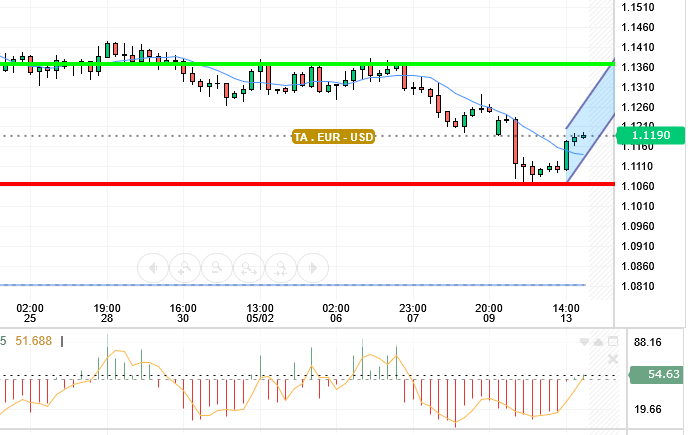The image size is (690, 435).
Task: Click the 23:00 07 time axis label
Action: pos(413,313)
